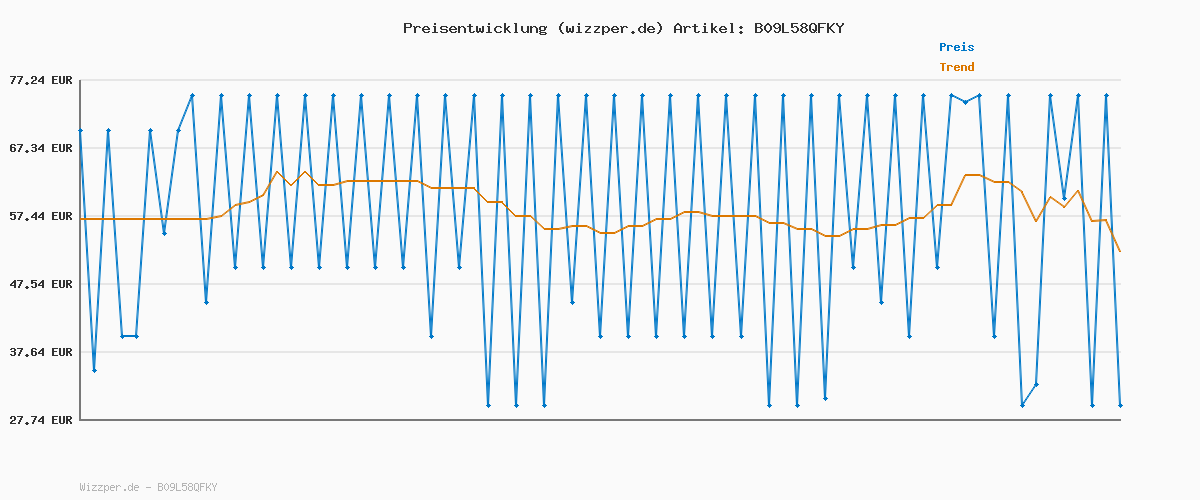
Task: Click the 57.44 EUR axis label
Action: point(41,216)
